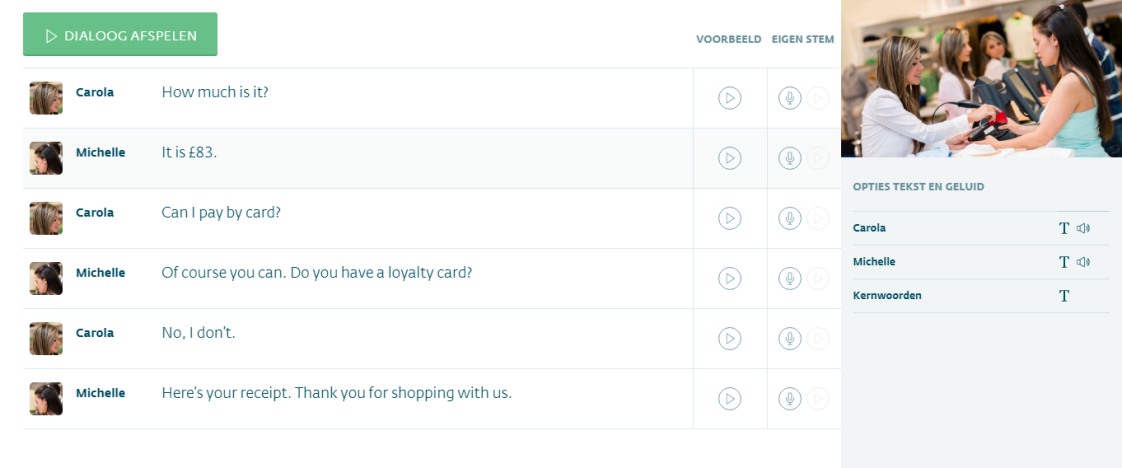Toggle Carola's sound on or off
The image size is (1122, 468).
(1083, 228)
